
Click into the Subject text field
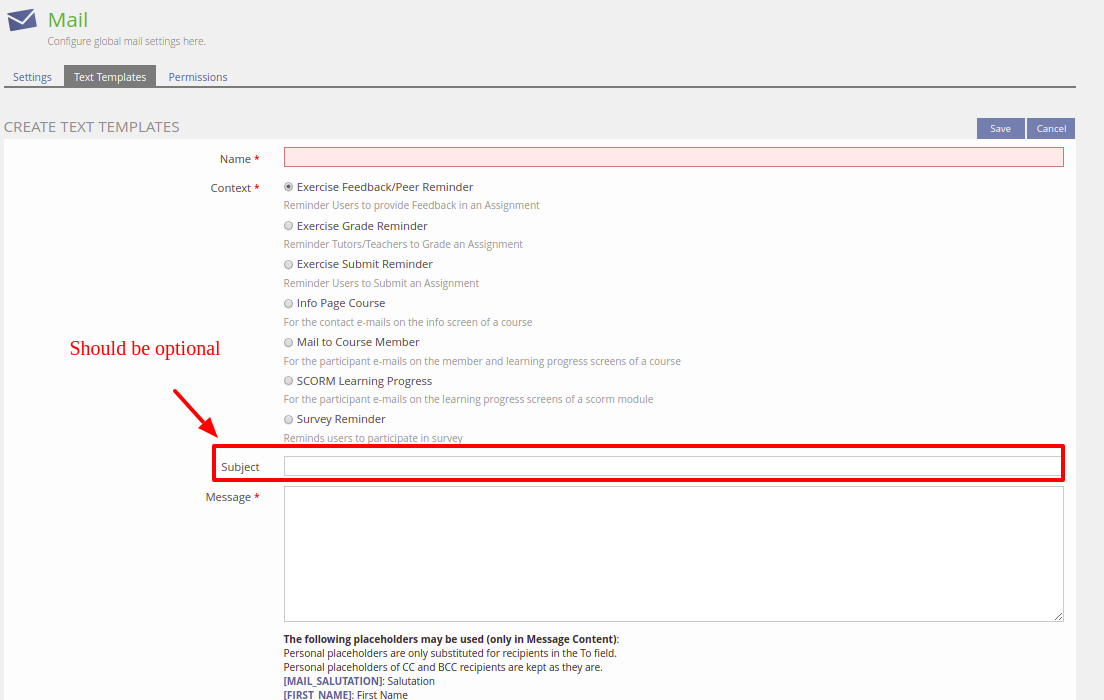671,466
